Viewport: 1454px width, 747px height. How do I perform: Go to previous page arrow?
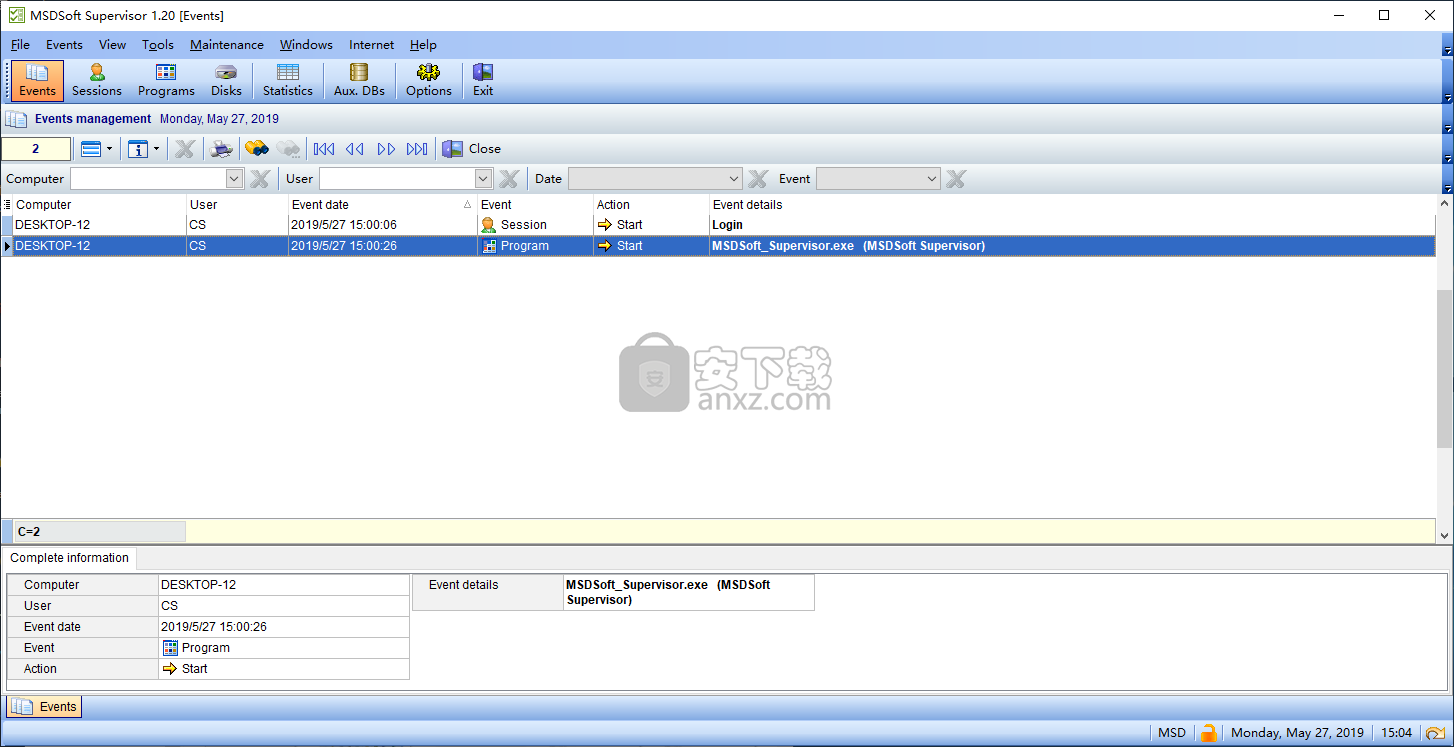(355, 149)
